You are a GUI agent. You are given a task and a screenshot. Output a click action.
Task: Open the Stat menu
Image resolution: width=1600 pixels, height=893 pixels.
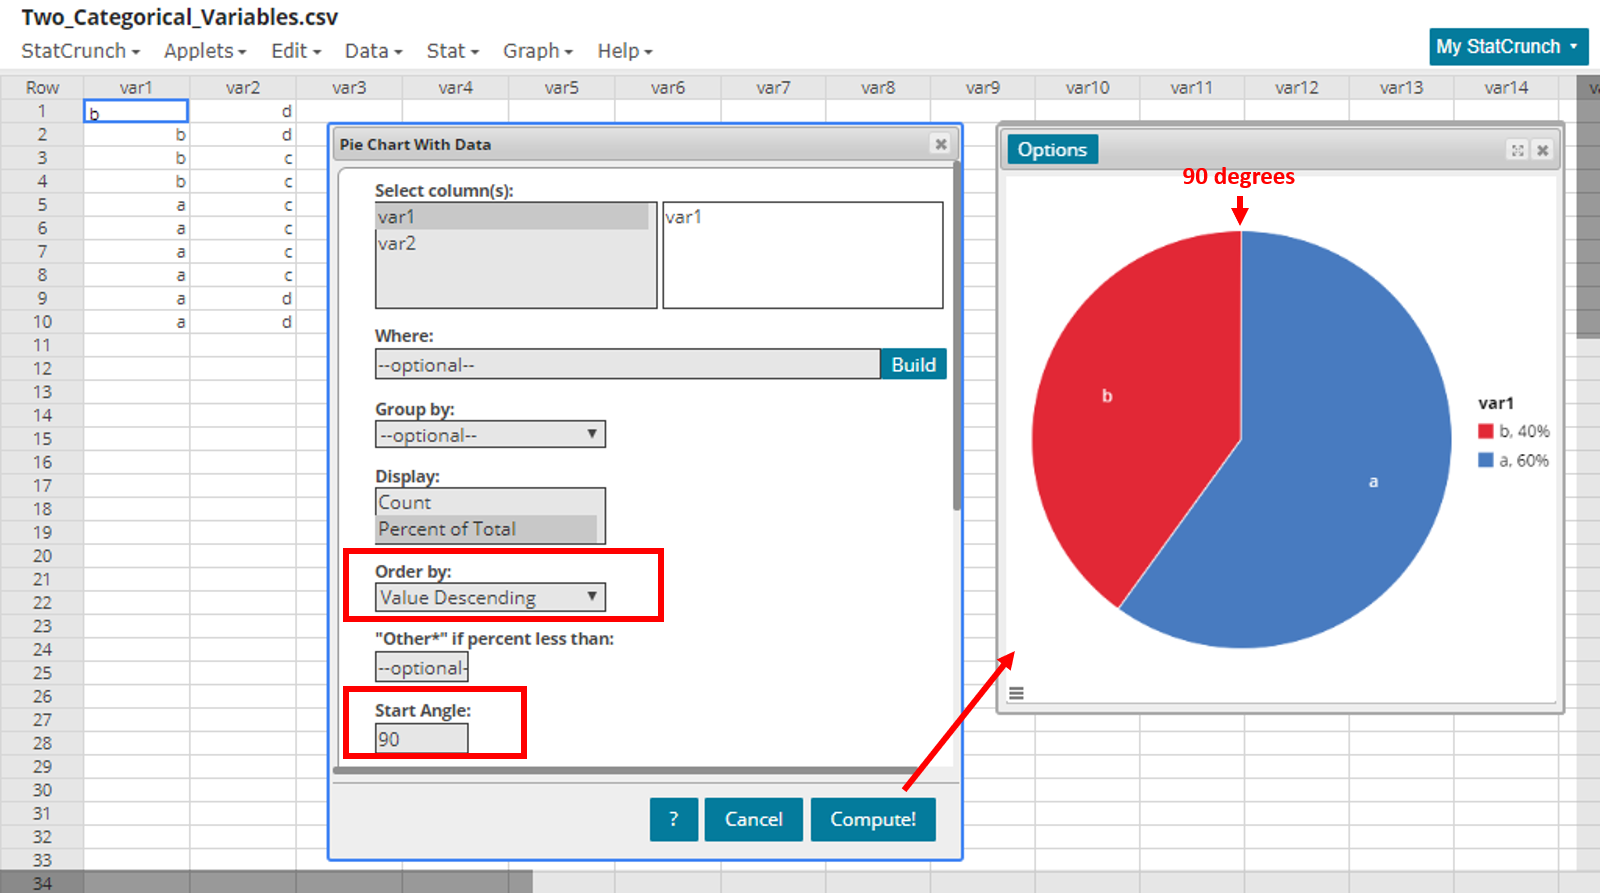452,51
